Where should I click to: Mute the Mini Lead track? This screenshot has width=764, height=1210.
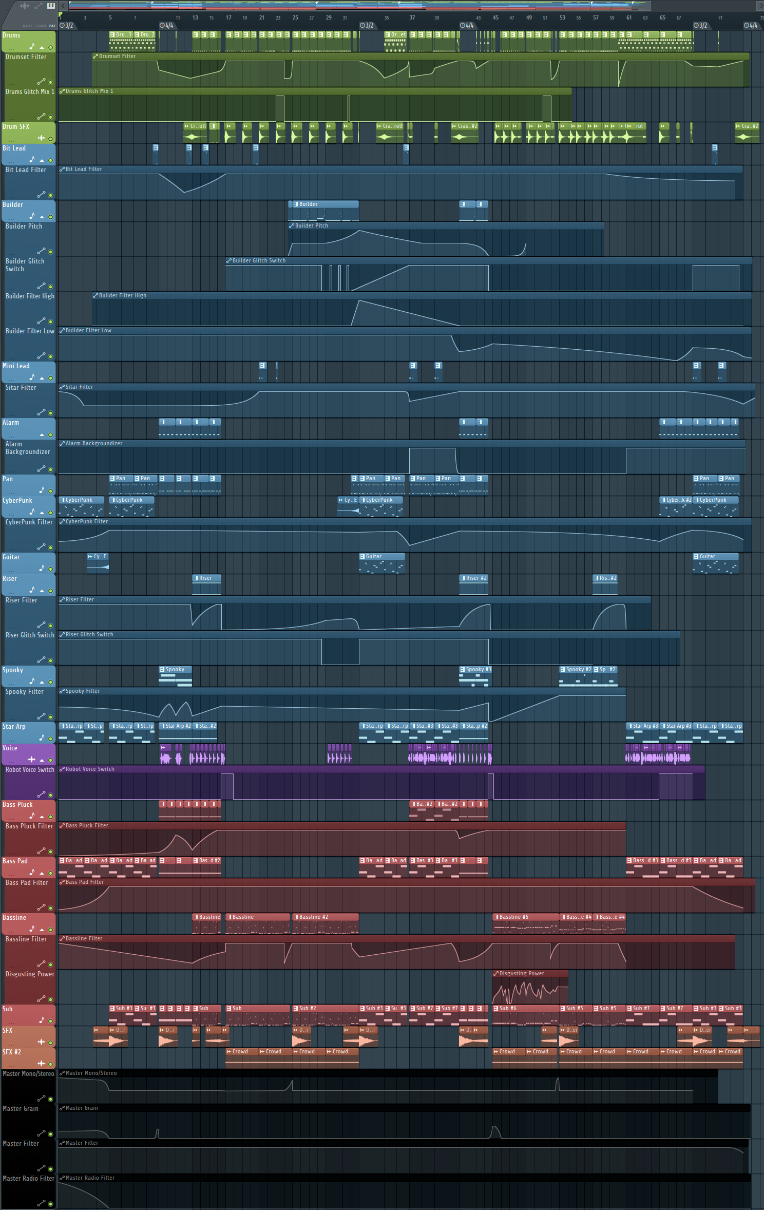click(x=50, y=378)
